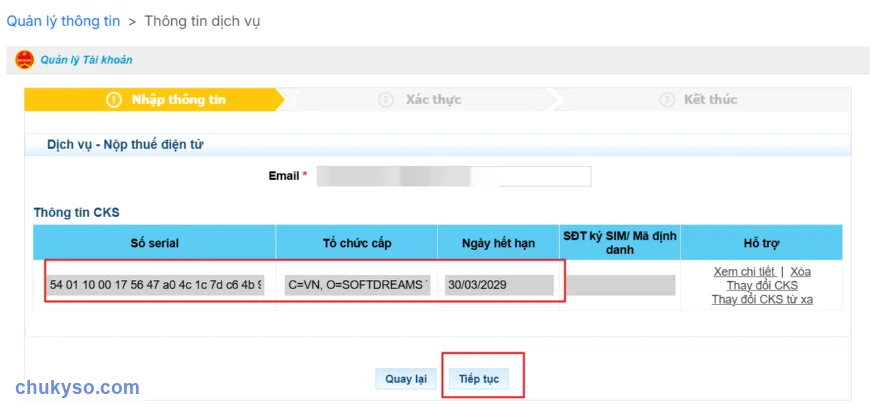Click the Thay đổi CKS link
The image size is (870, 409).
pos(762,286)
